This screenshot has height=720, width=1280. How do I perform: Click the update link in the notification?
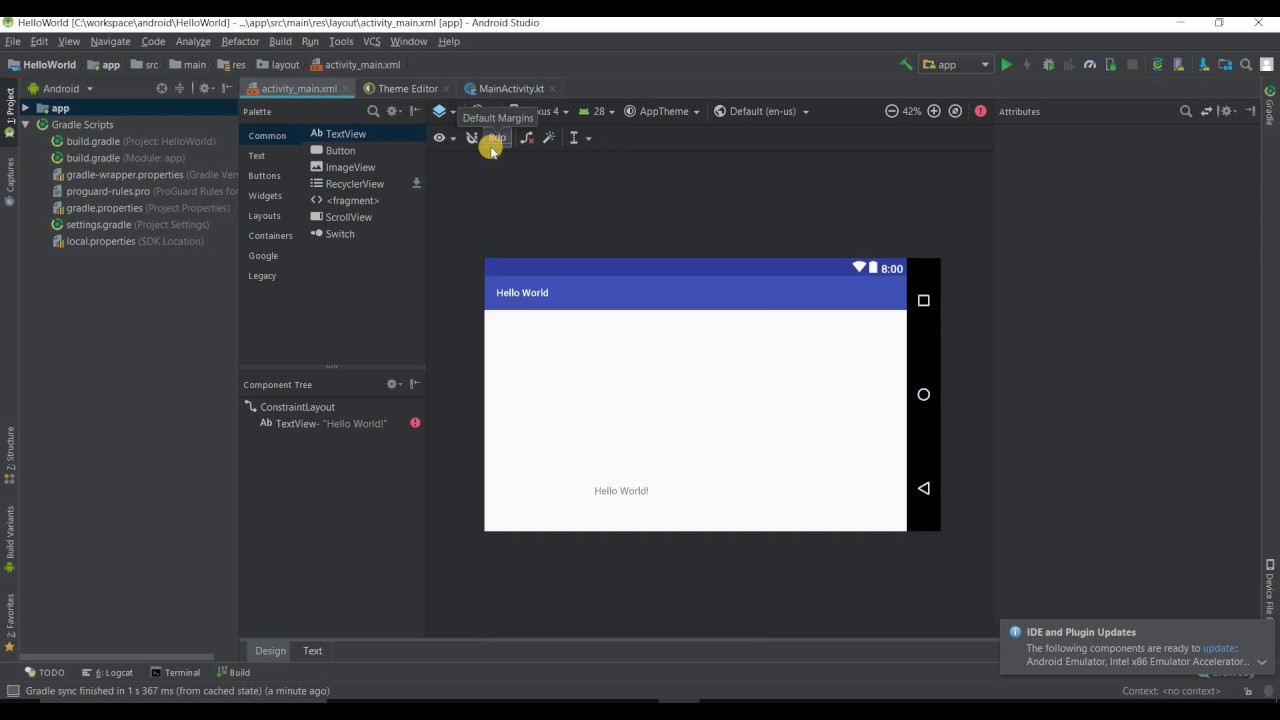1219,648
